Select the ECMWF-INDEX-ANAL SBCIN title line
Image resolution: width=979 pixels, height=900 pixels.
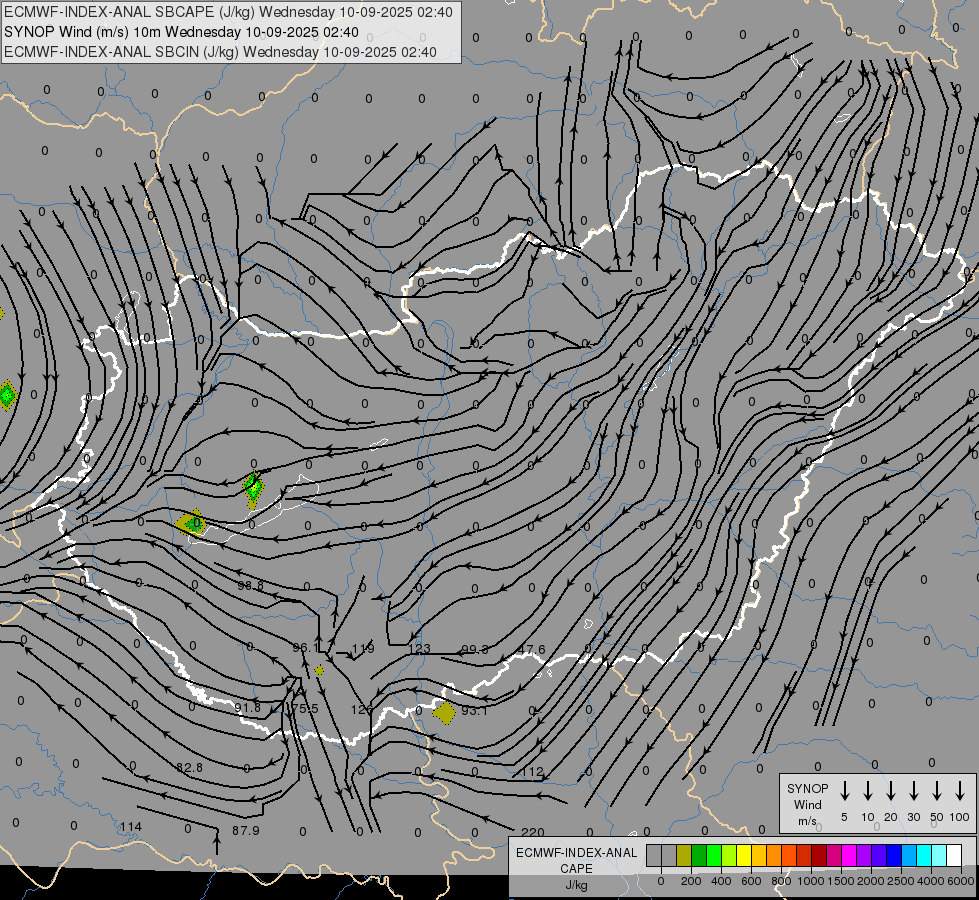pos(220,52)
